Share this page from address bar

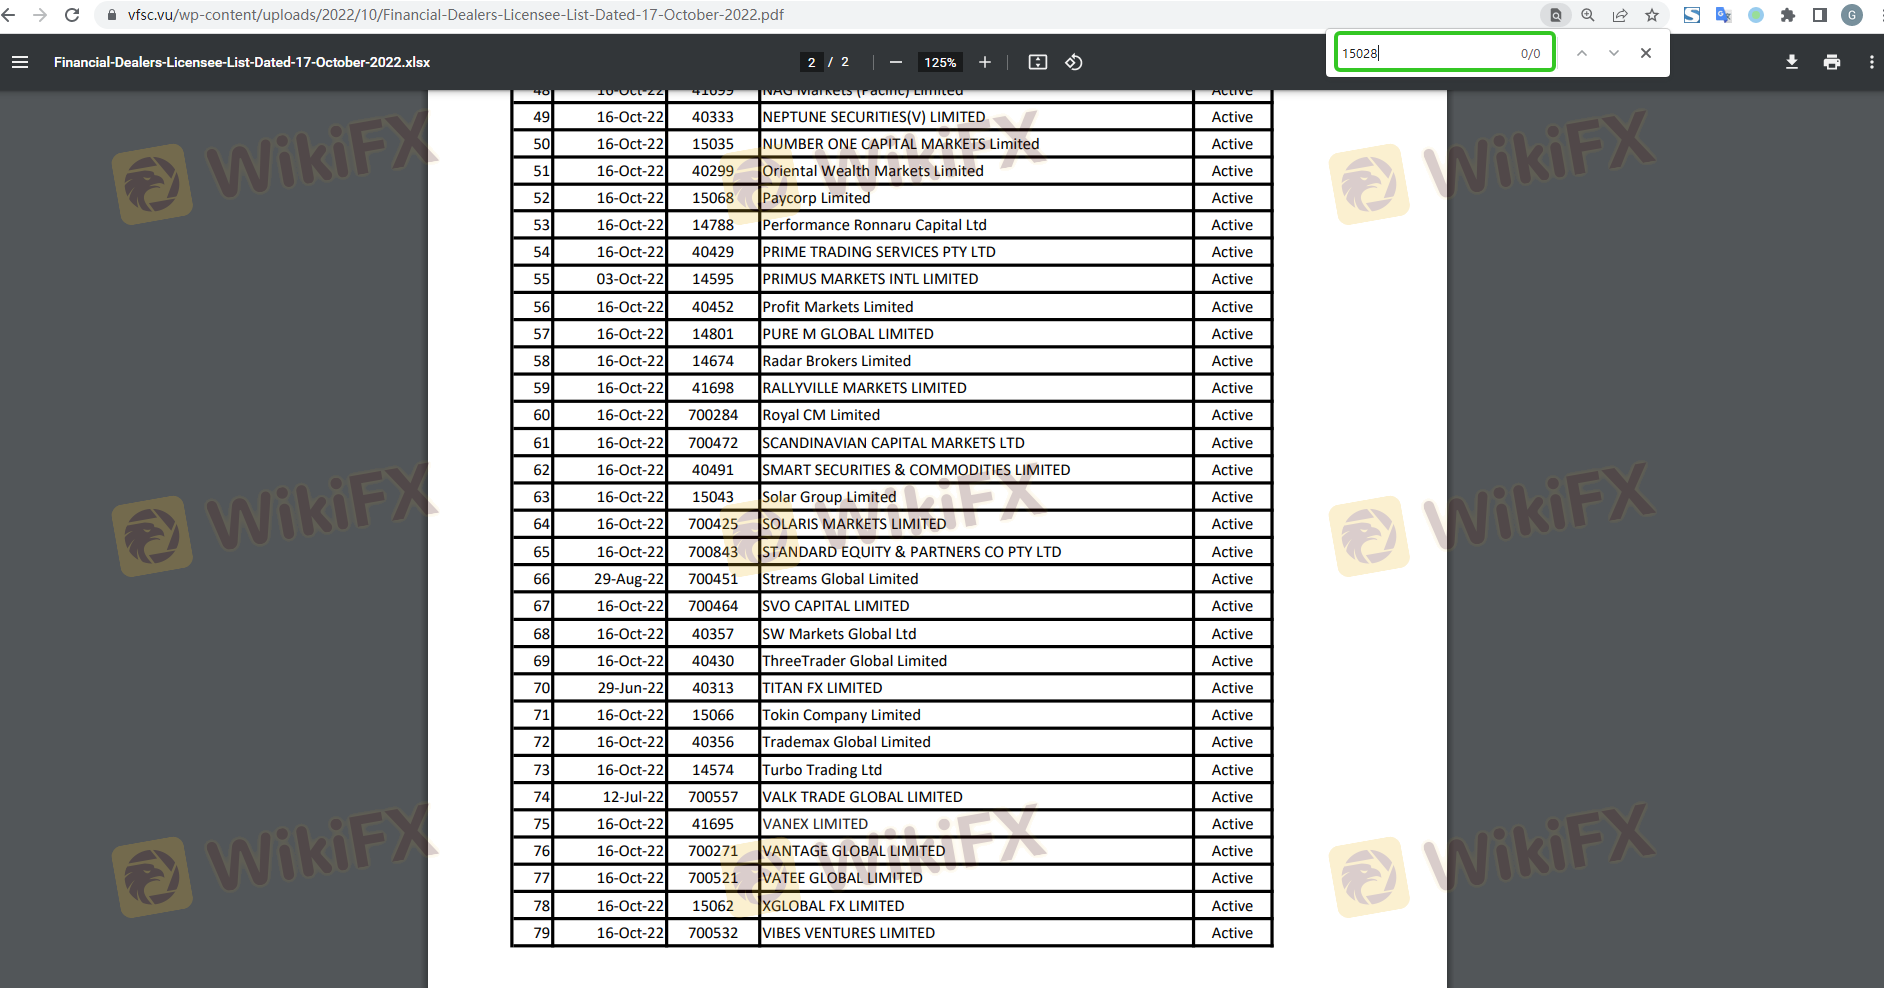pyautogui.click(x=1620, y=15)
